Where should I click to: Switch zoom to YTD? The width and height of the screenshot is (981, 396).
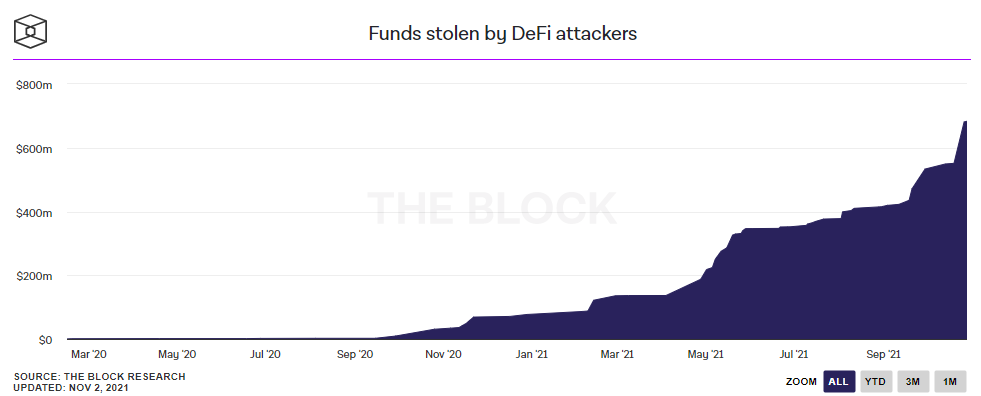click(875, 381)
